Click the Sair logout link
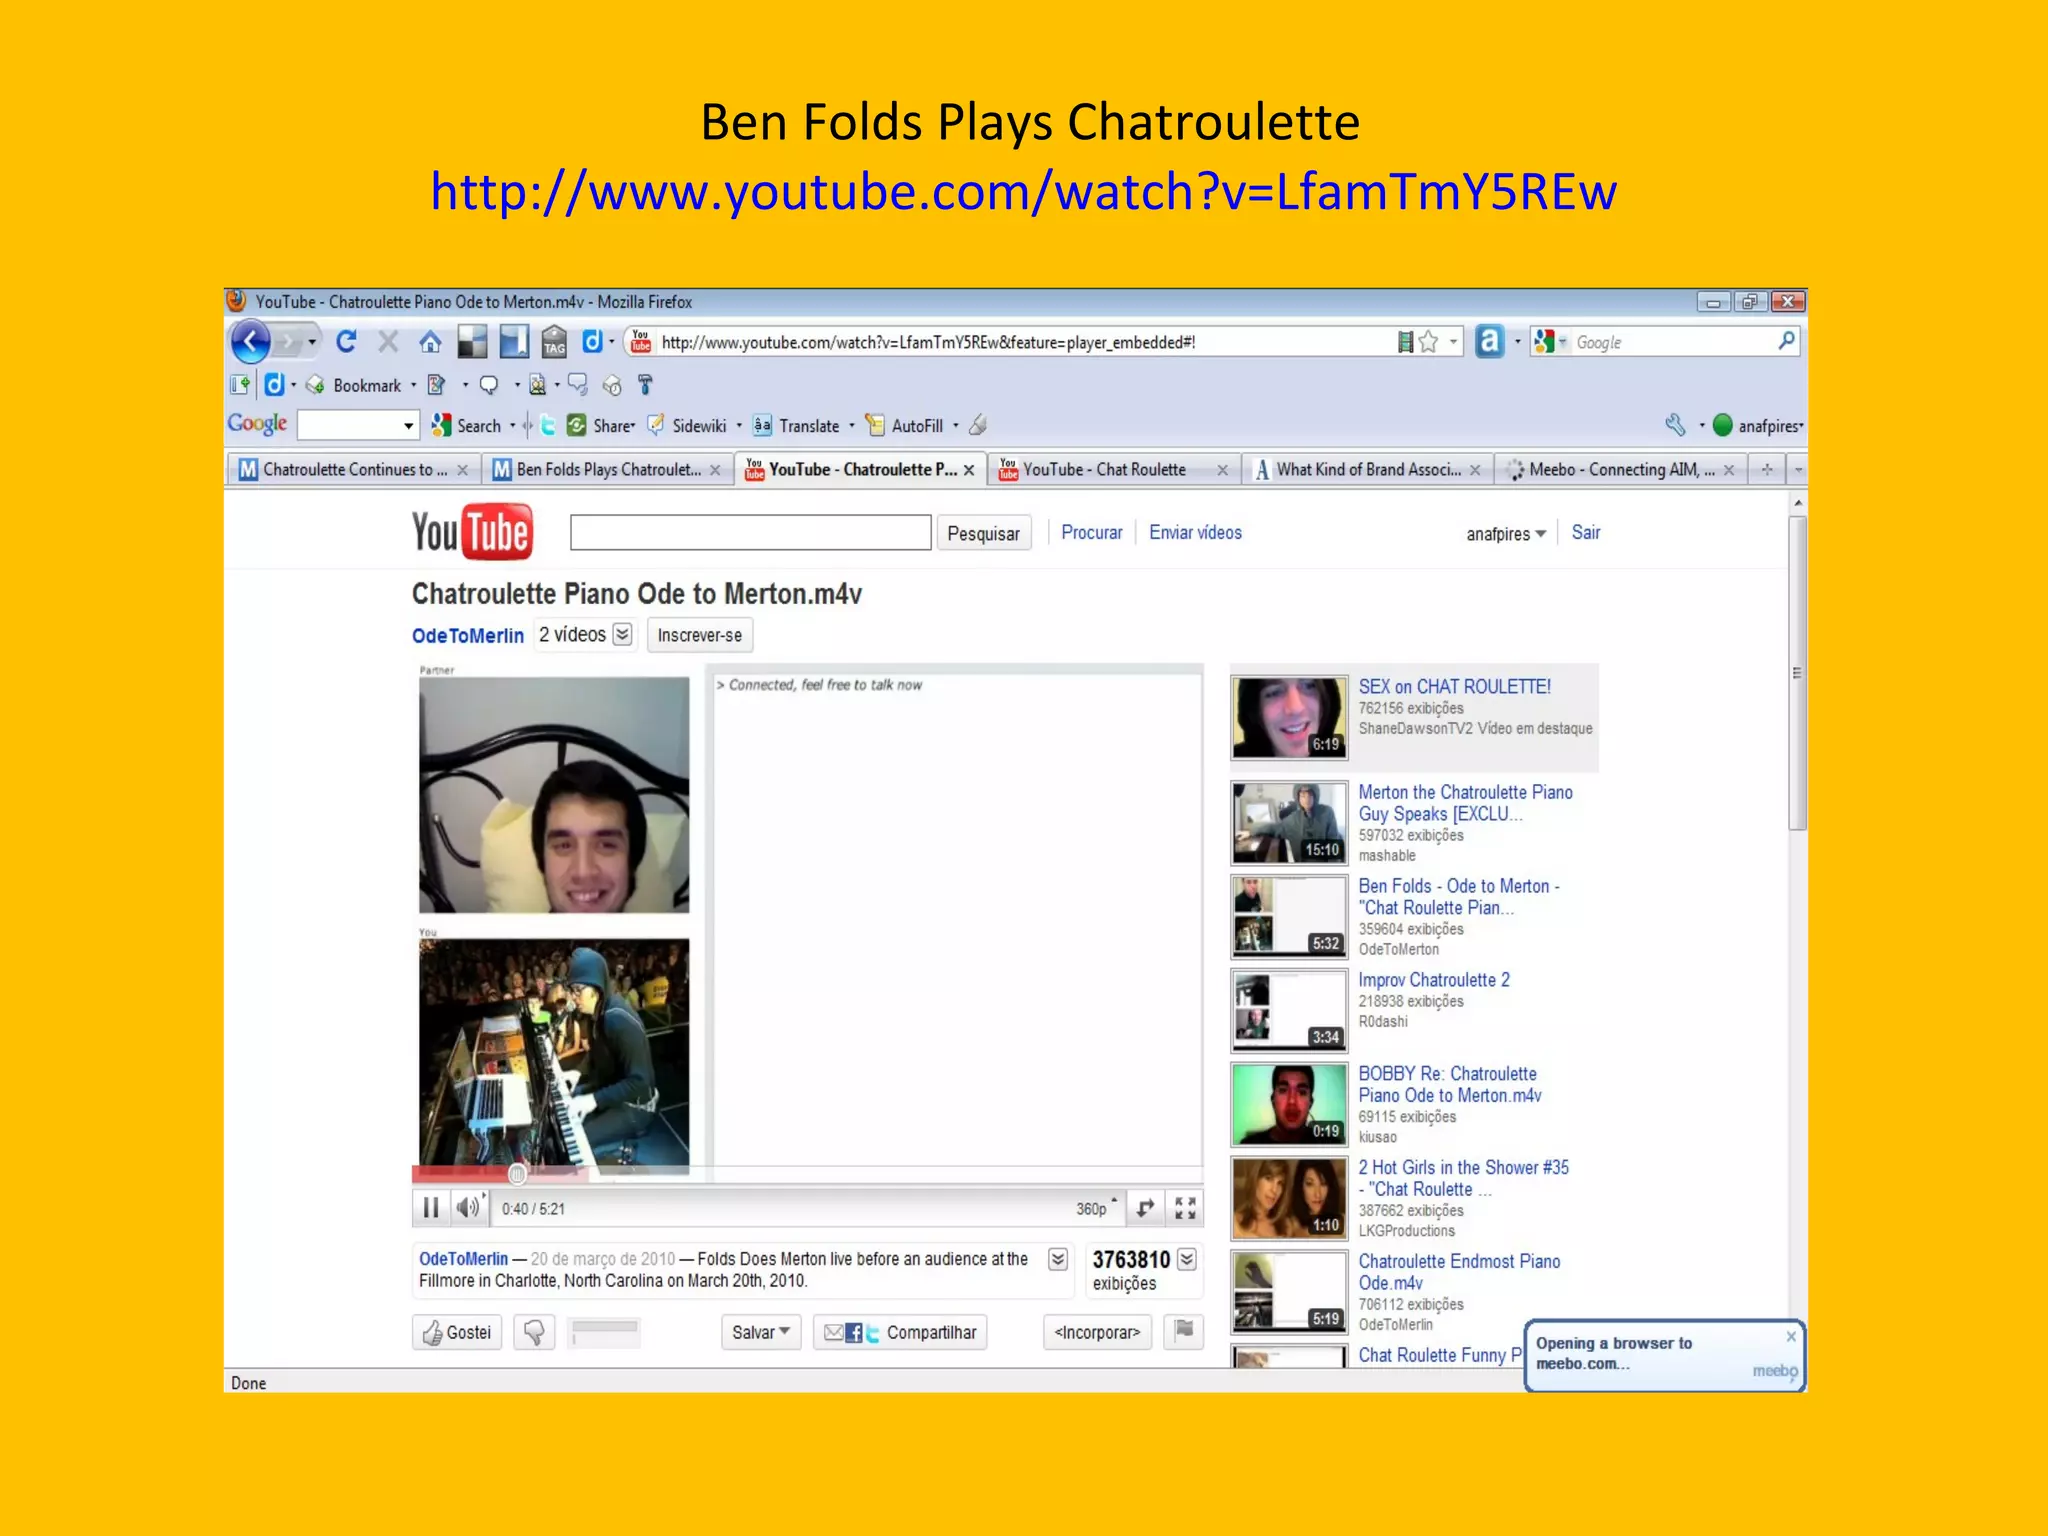The image size is (2048, 1536). click(x=1585, y=533)
